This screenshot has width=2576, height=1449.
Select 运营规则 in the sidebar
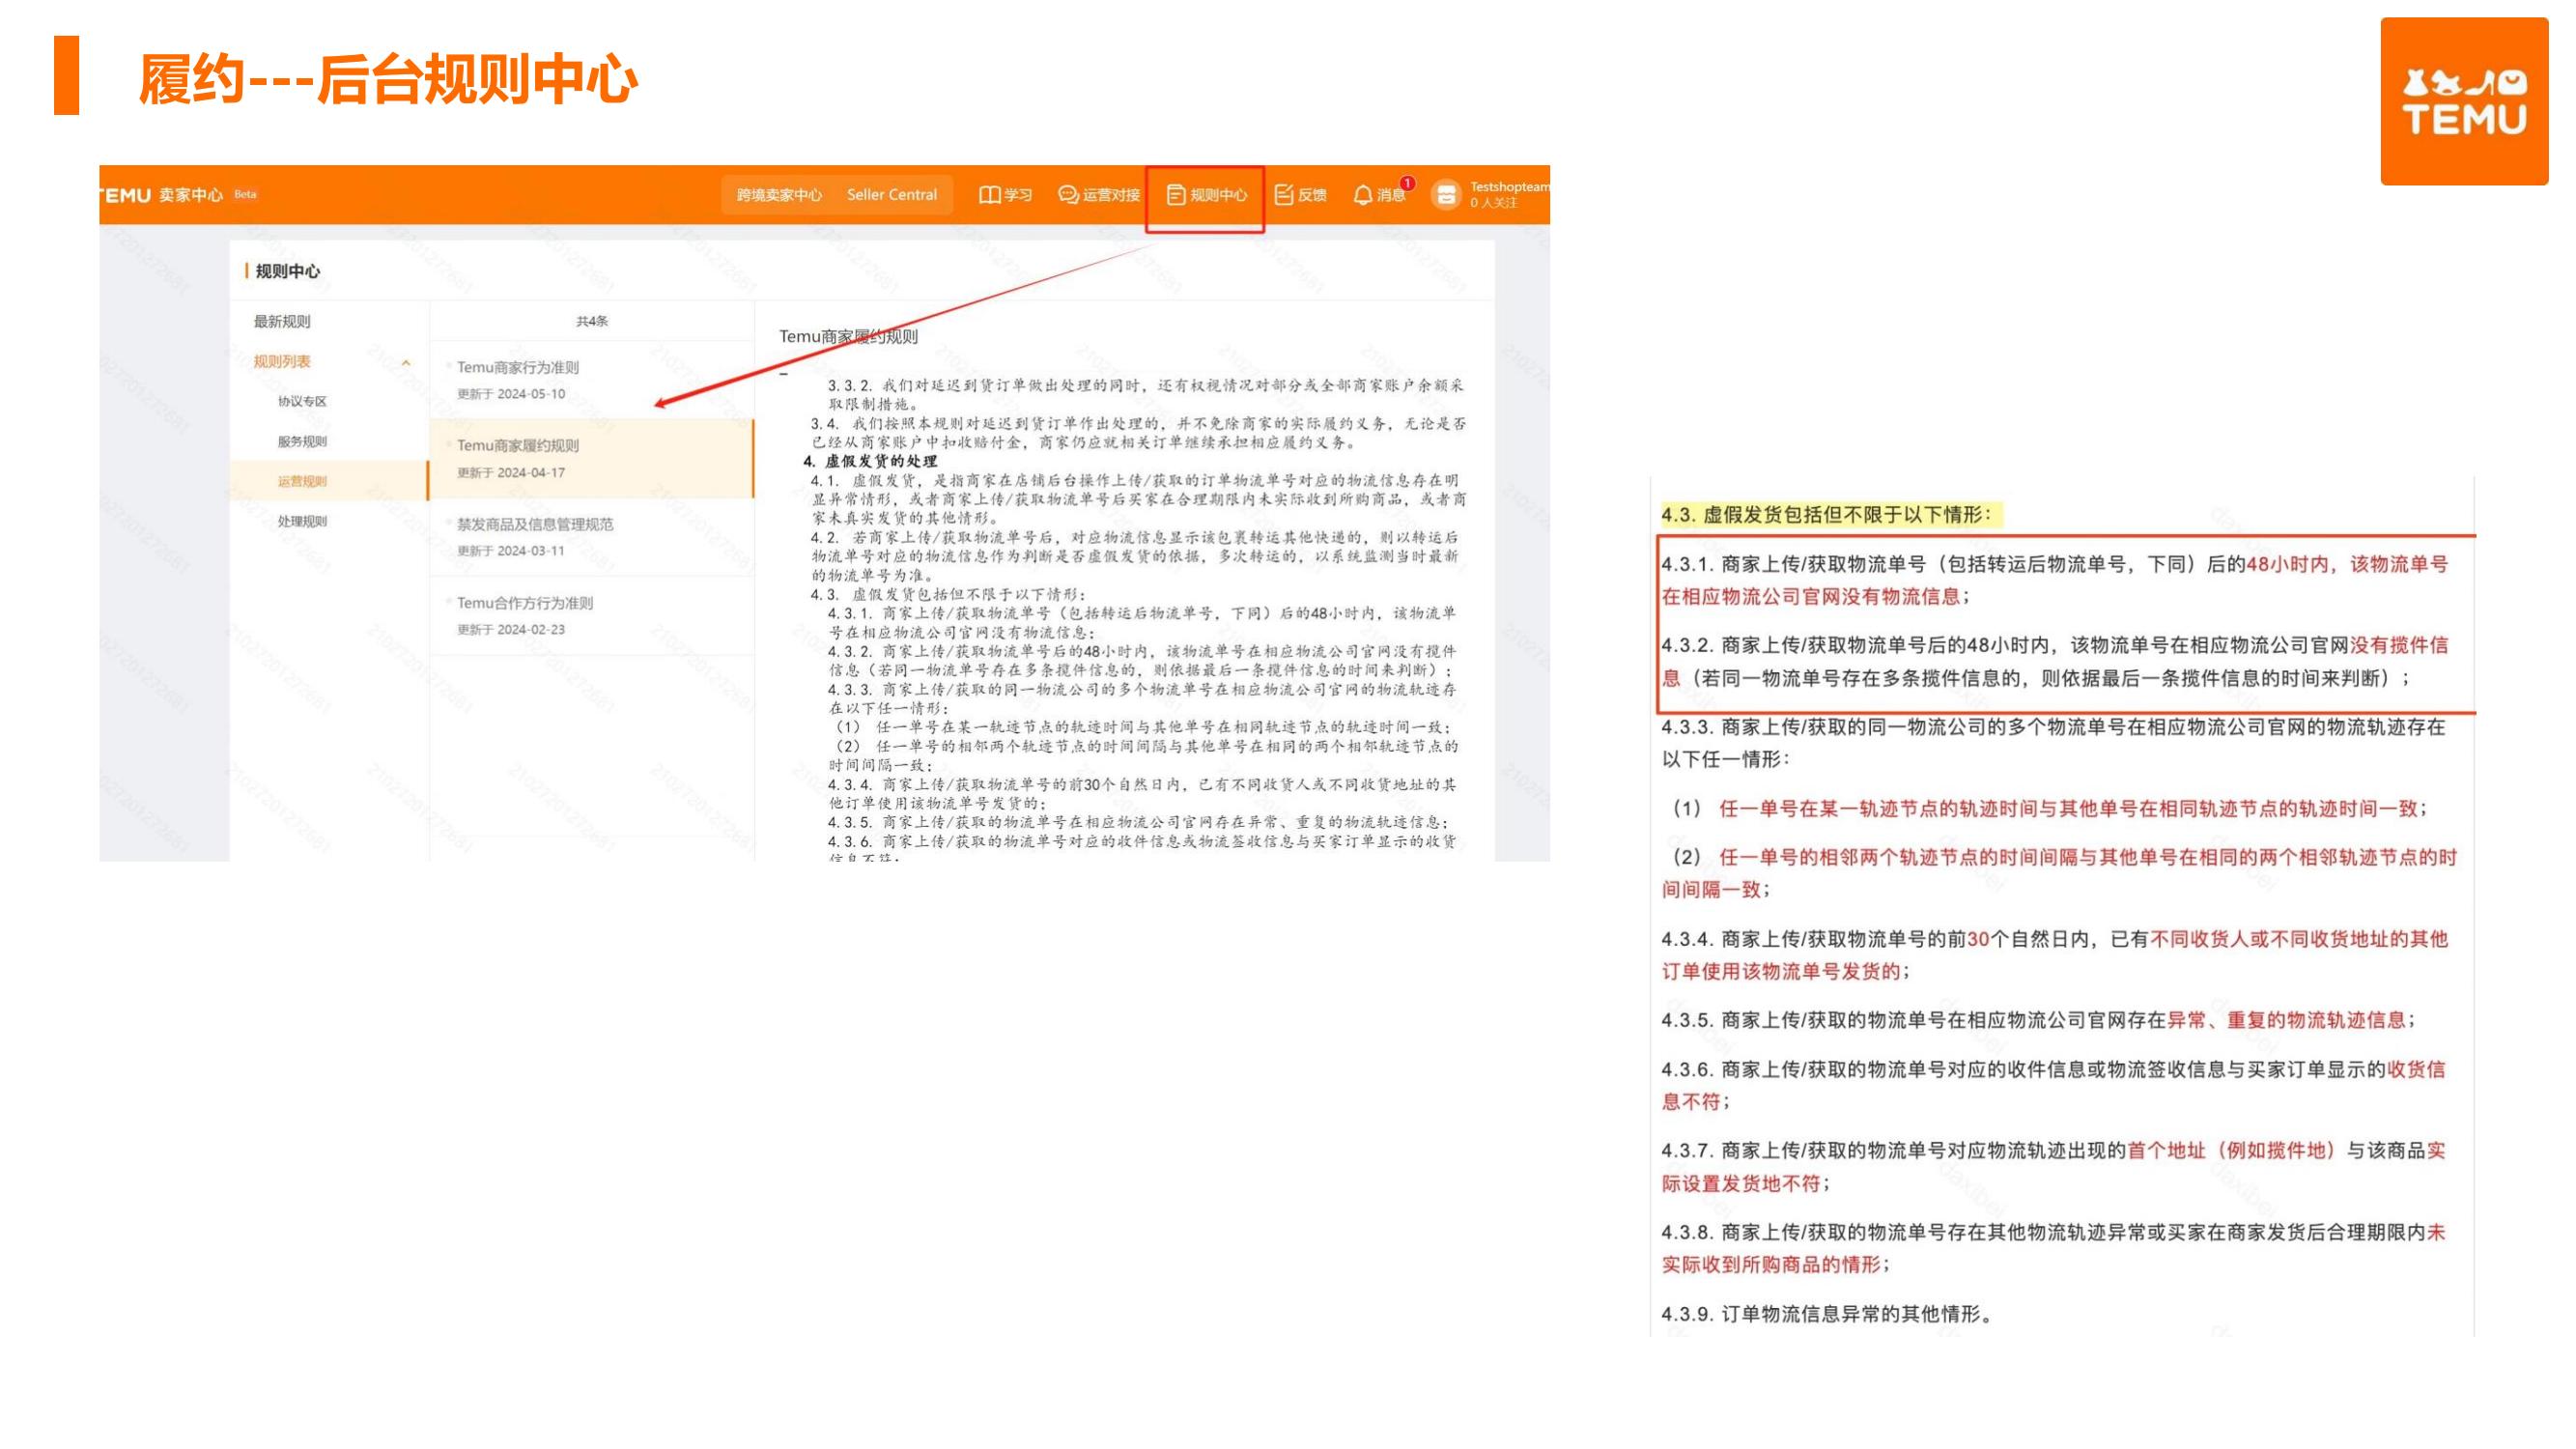coord(302,481)
